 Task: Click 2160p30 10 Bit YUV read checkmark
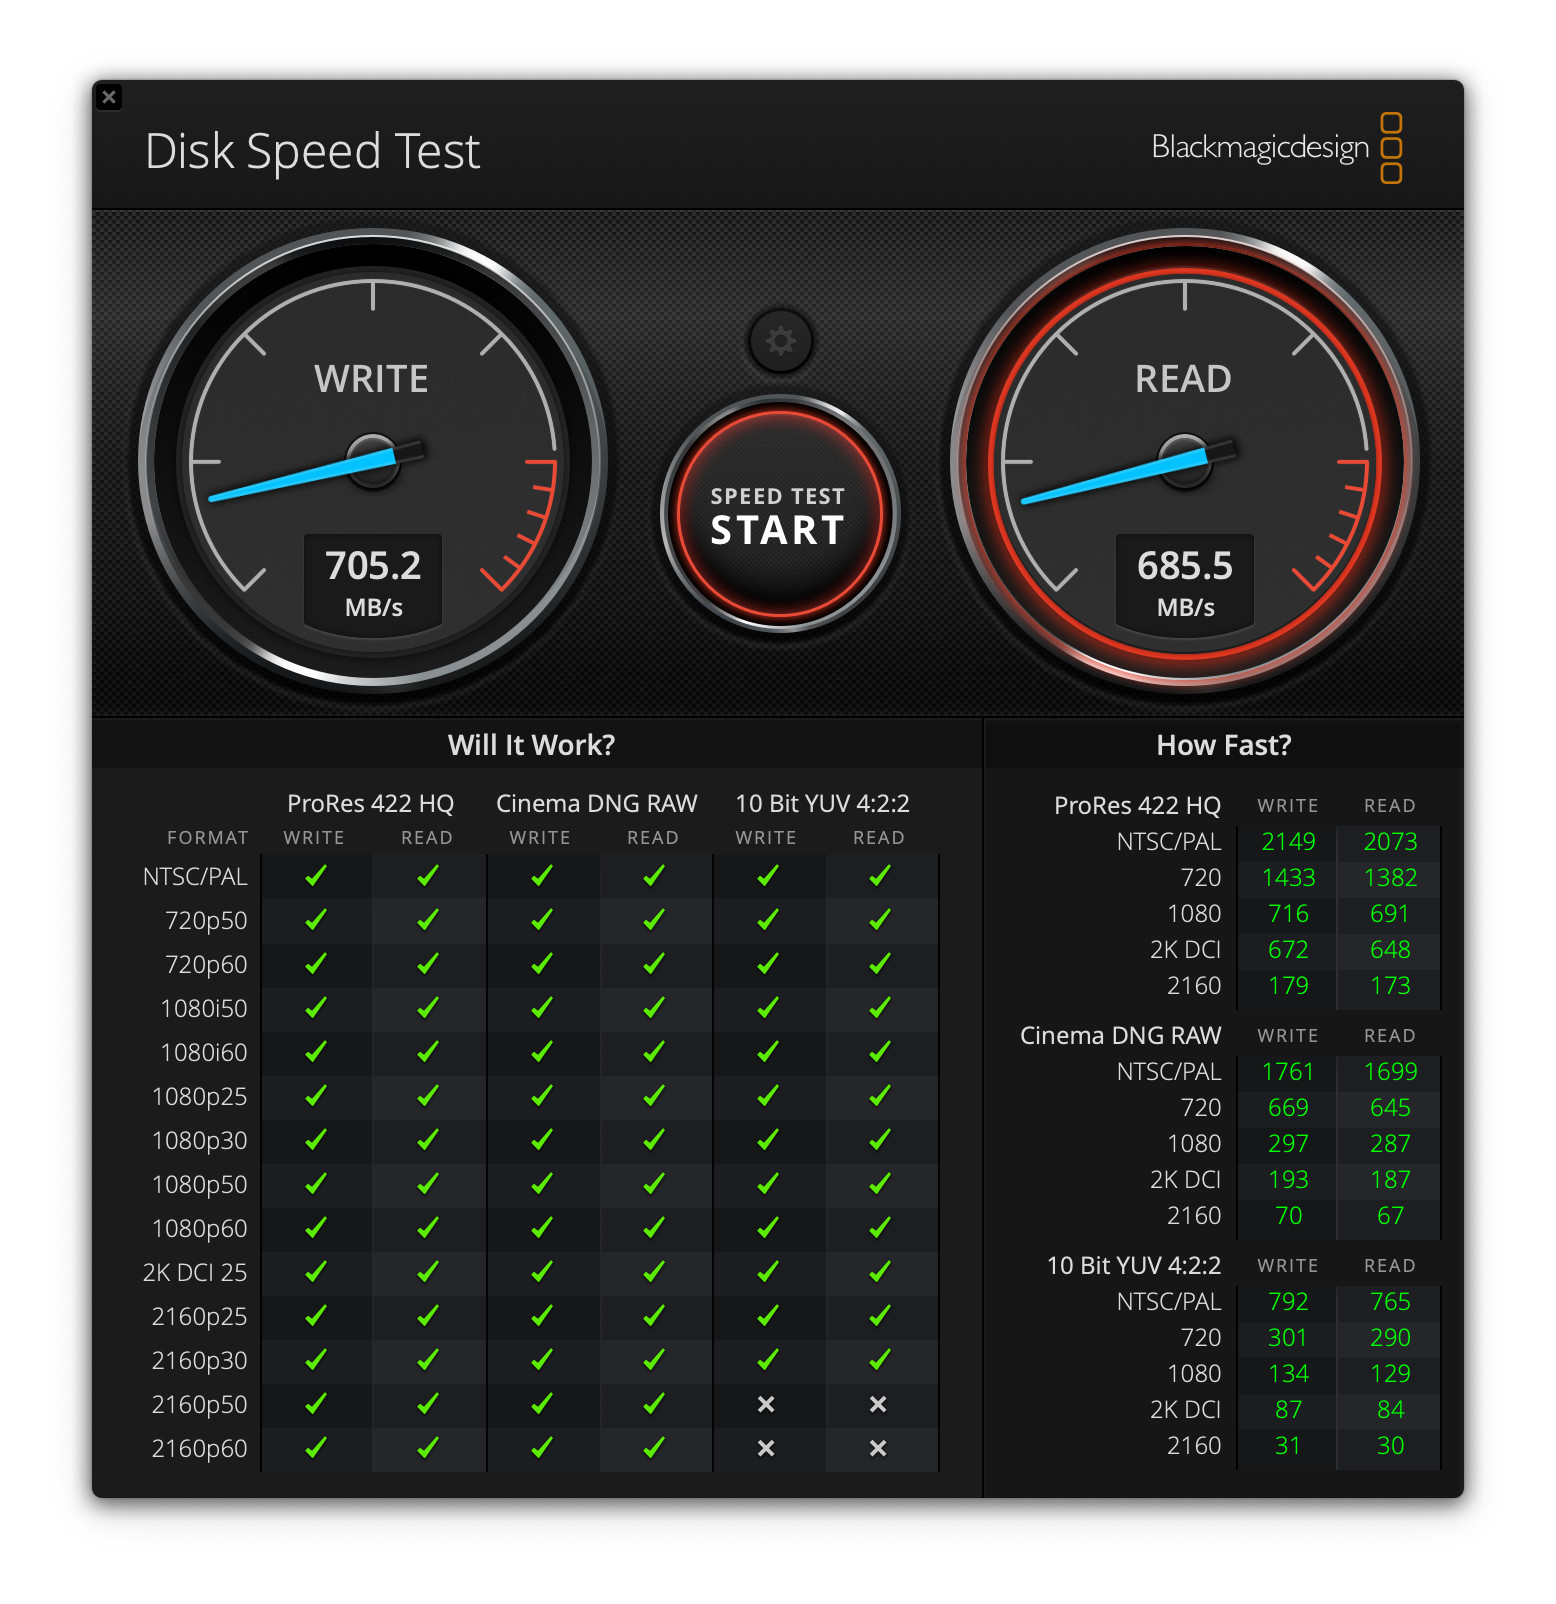(880, 1360)
